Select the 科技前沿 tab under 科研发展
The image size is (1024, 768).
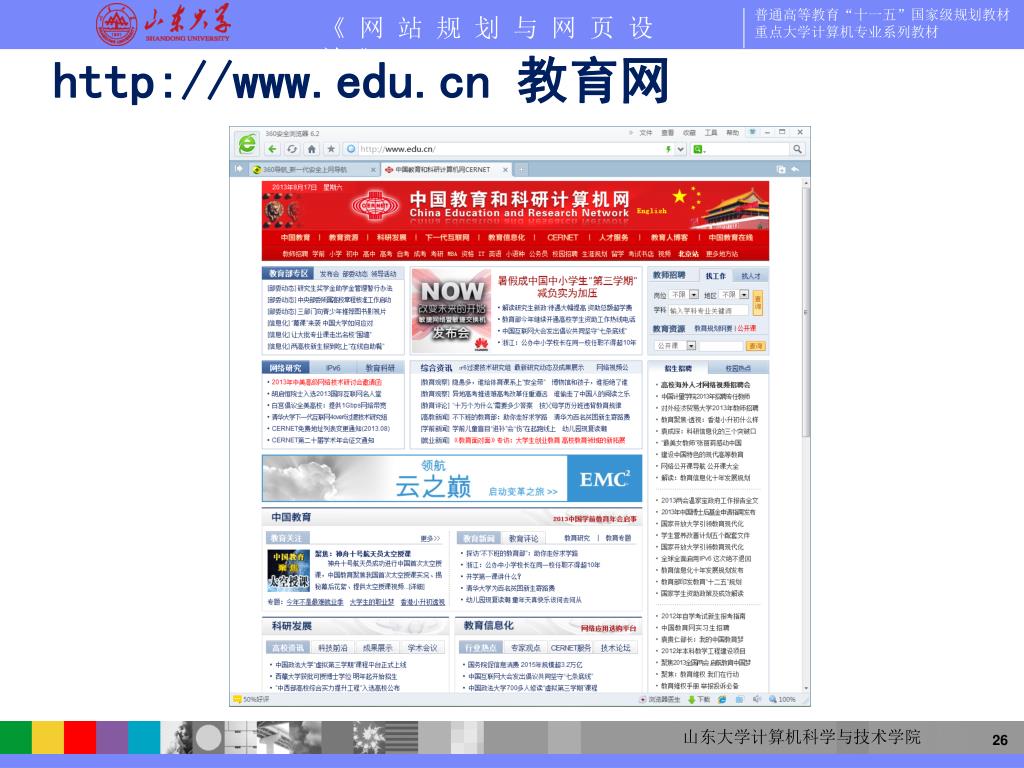click(332, 648)
